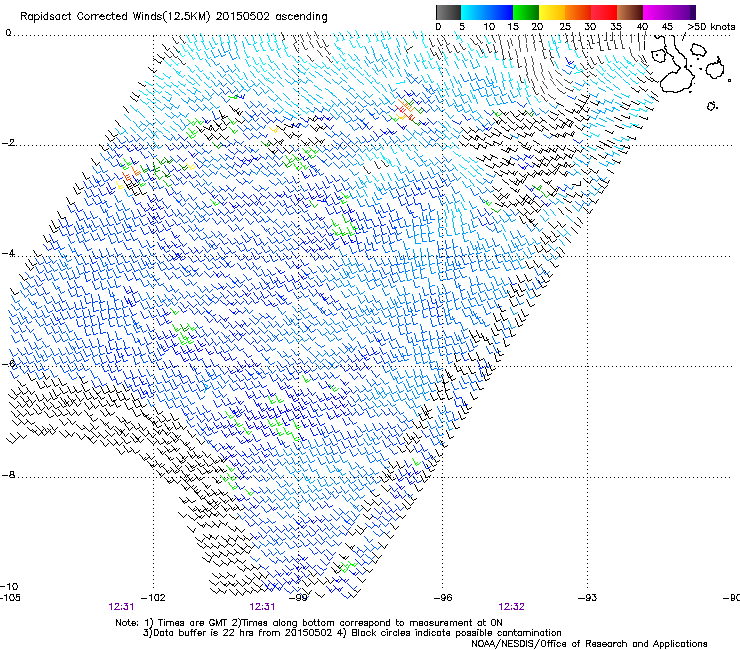Click the longitude label '-102'

click(153, 598)
